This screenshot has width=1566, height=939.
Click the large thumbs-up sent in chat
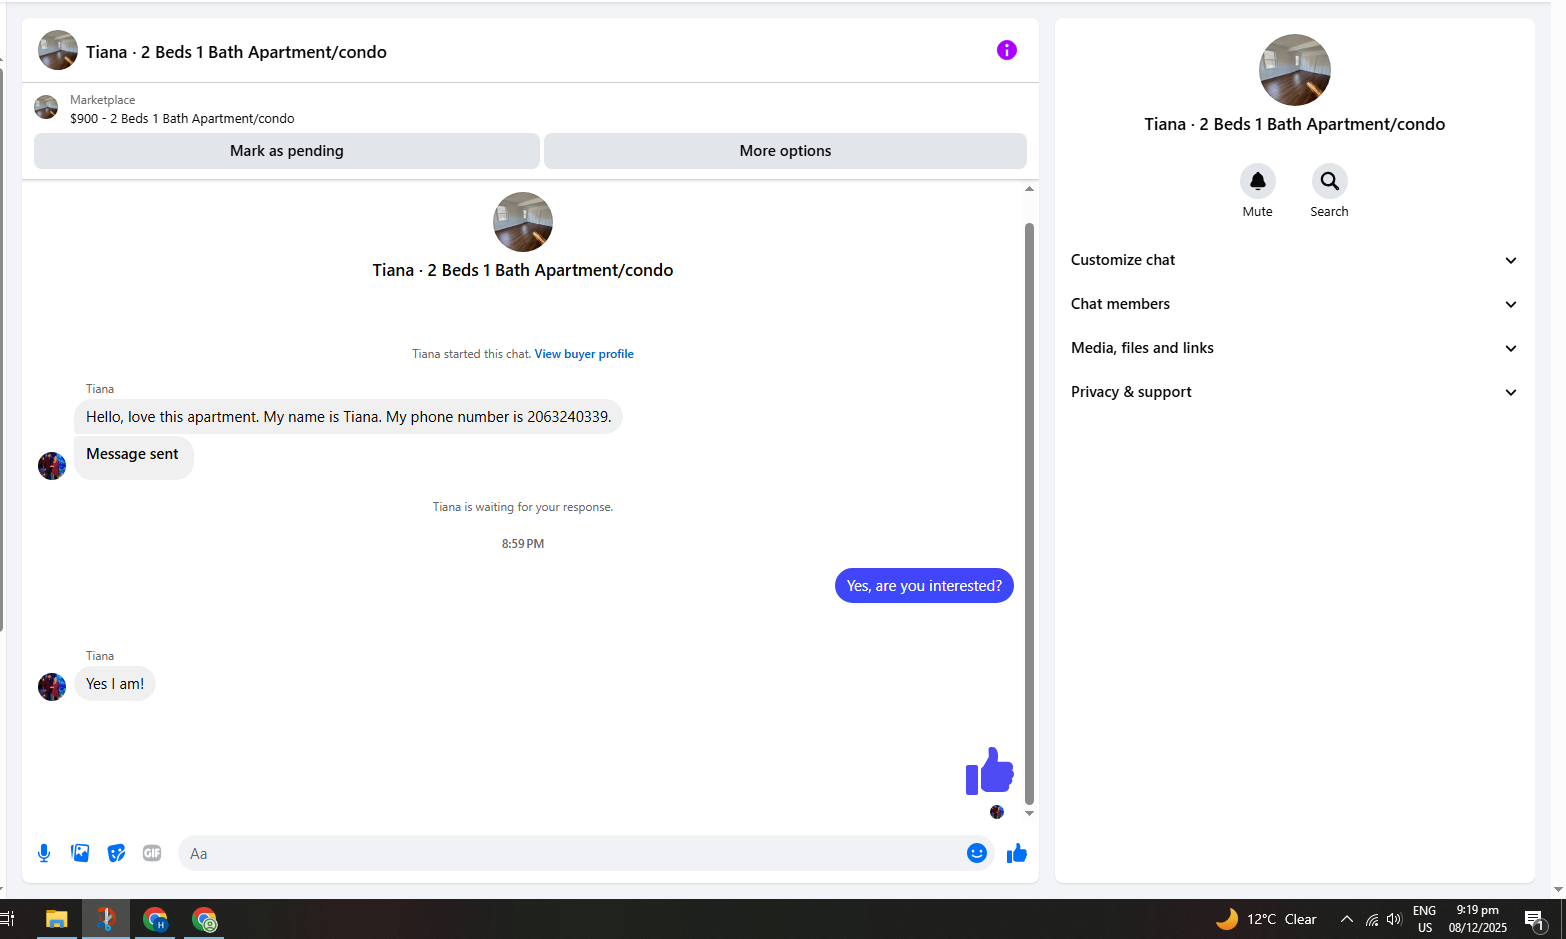pos(990,771)
